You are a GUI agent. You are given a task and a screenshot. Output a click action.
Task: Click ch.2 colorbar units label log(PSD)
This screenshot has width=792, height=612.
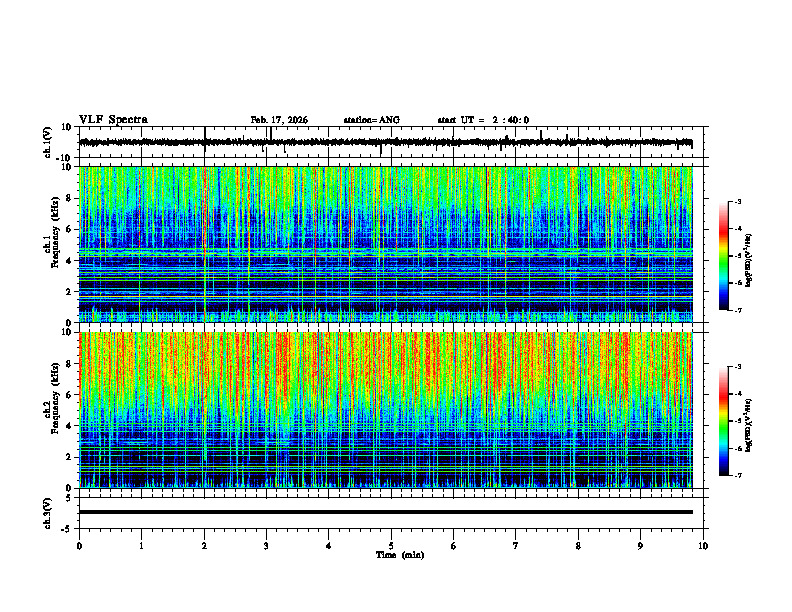click(749, 425)
